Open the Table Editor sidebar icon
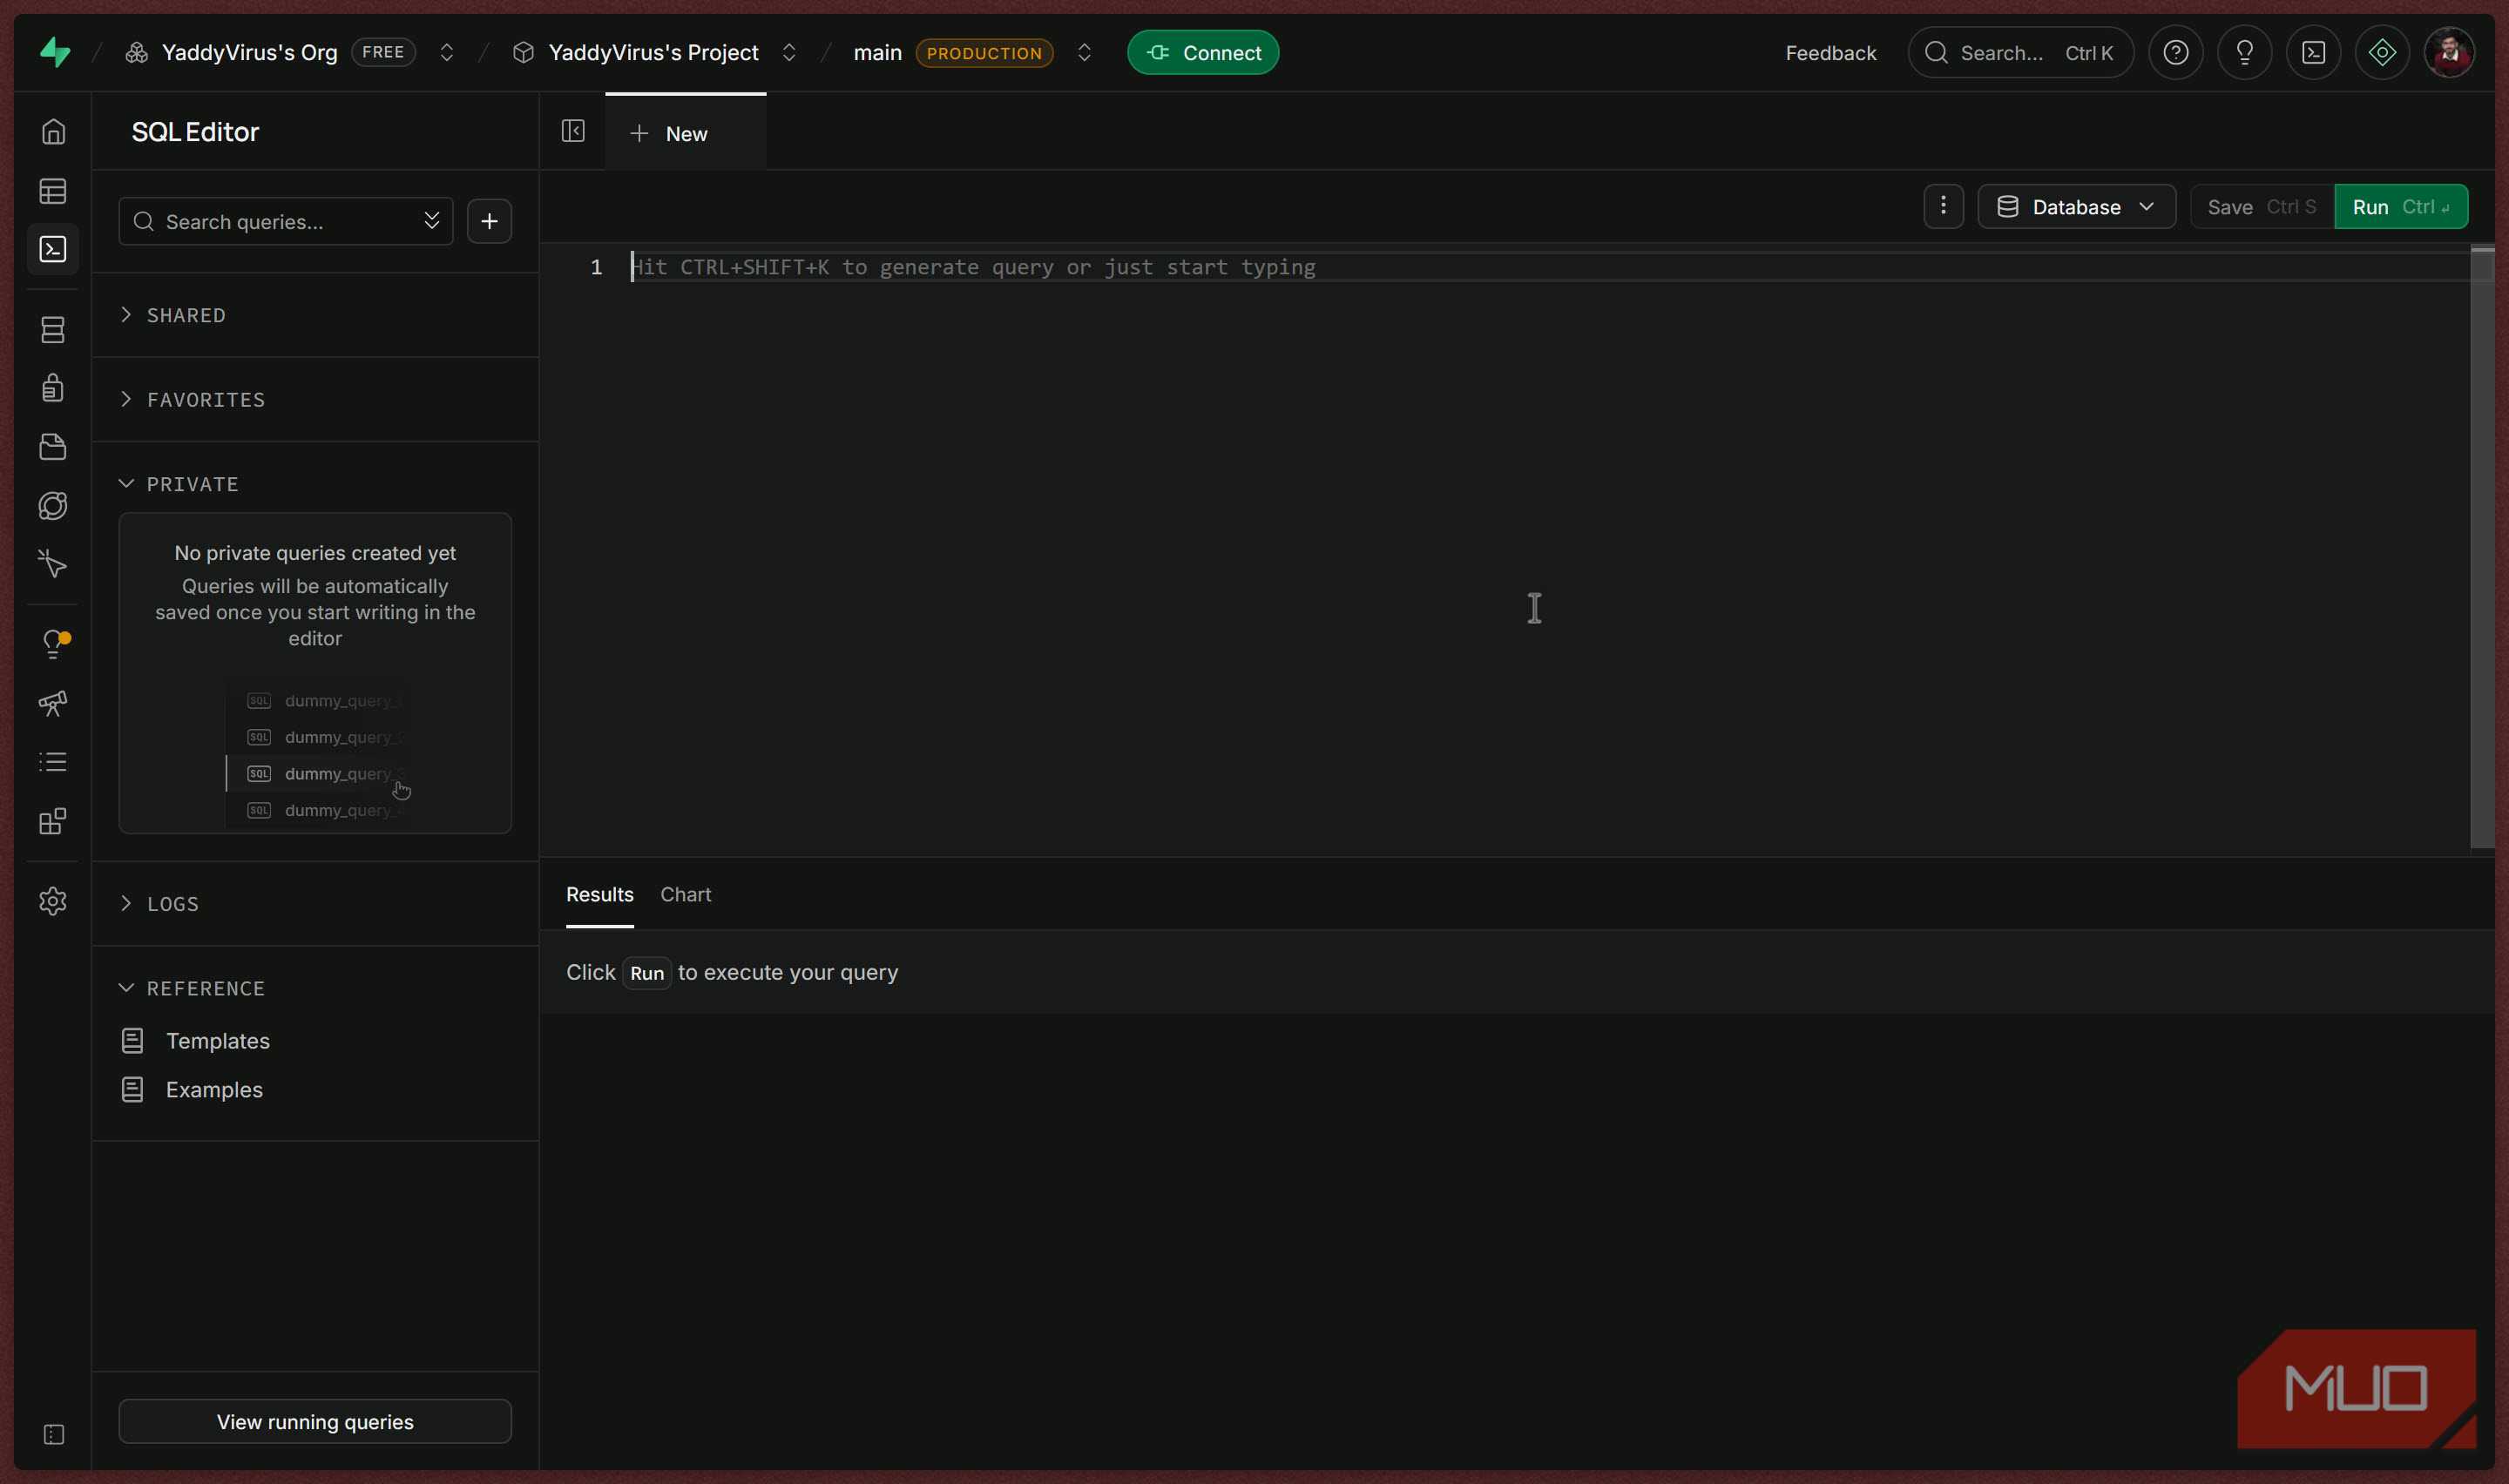The width and height of the screenshot is (2509, 1484). (53, 191)
